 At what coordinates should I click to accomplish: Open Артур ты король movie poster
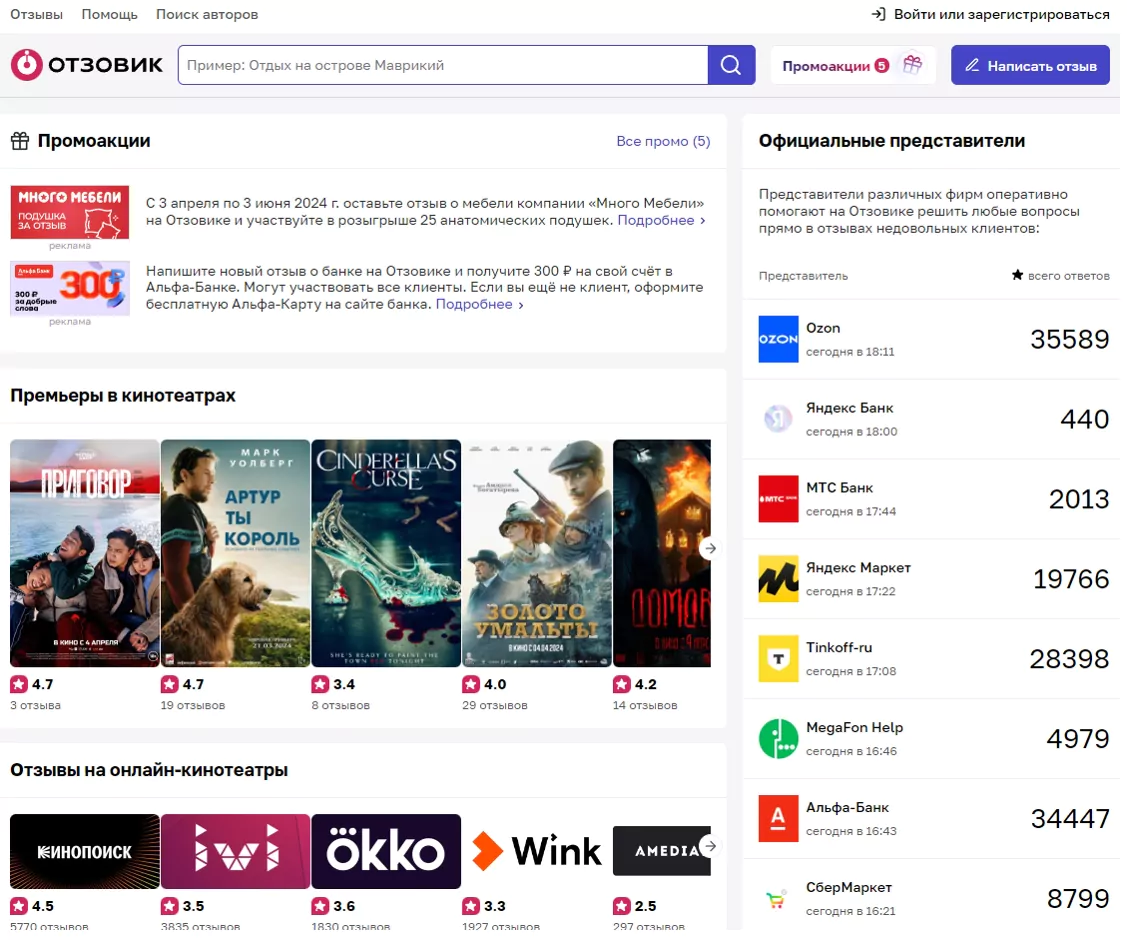point(237,556)
